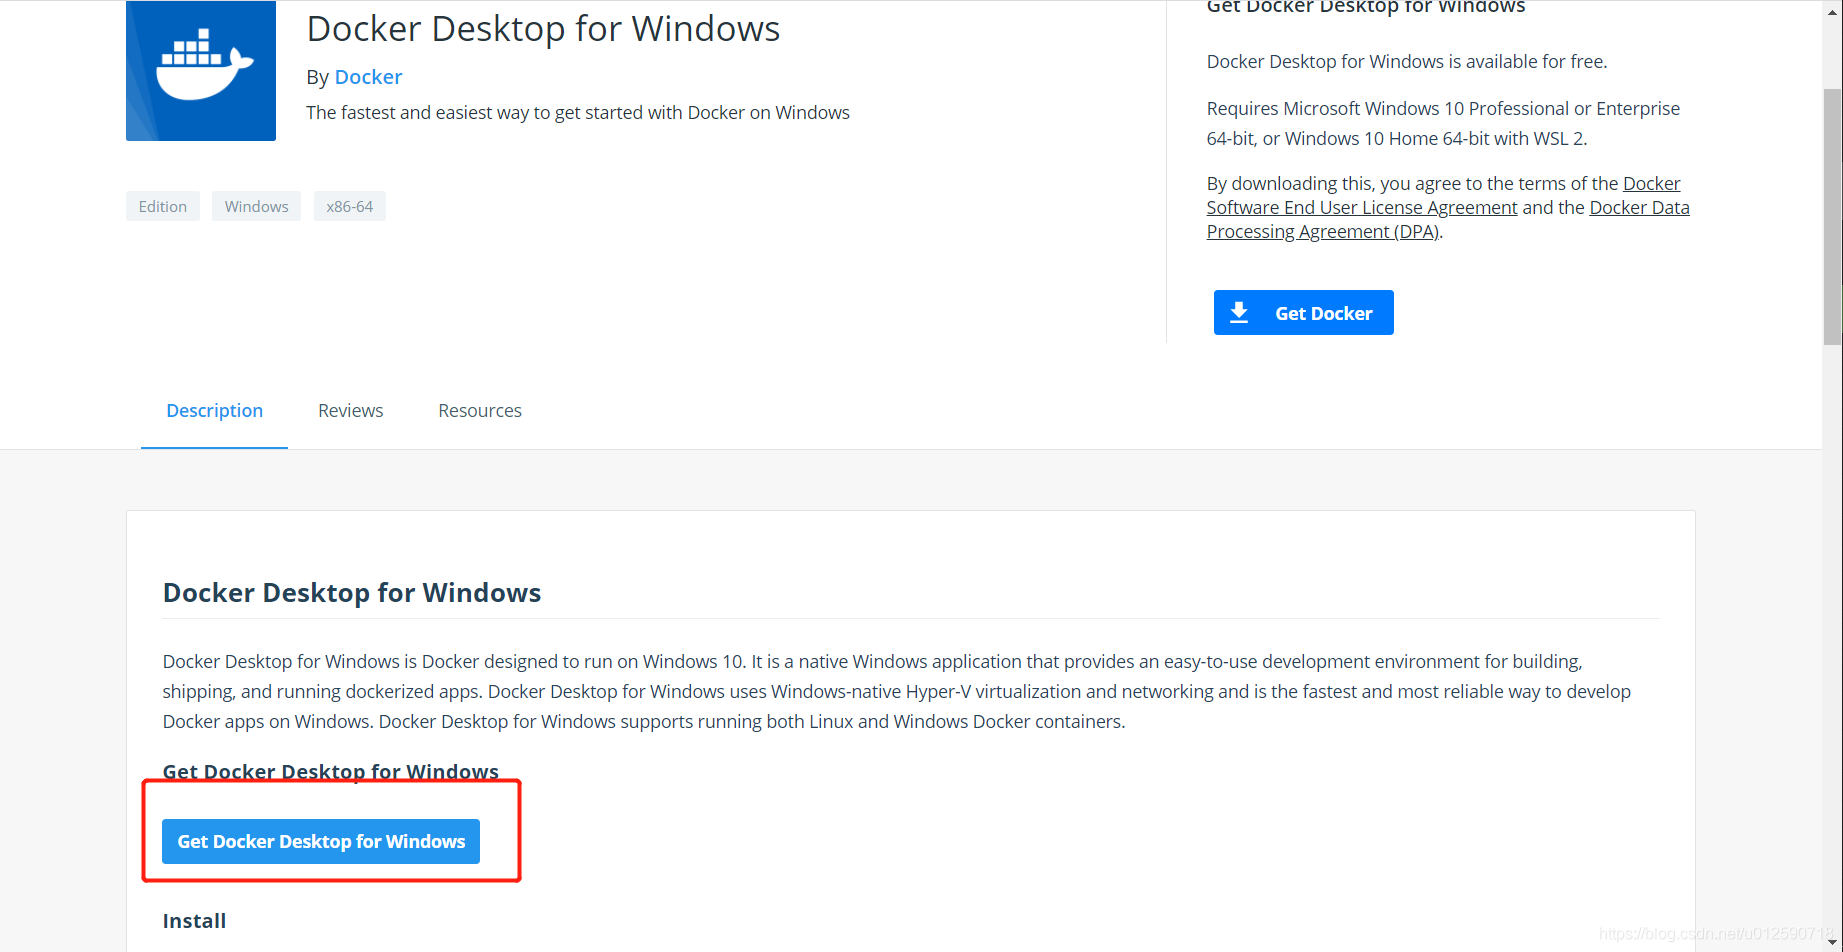Switch to the Reviews tab

[350, 411]
